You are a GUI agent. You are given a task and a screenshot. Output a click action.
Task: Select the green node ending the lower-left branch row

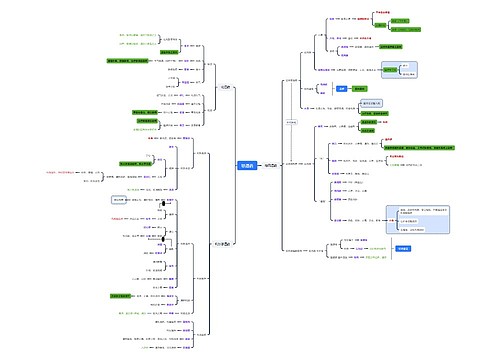(120, 296)
